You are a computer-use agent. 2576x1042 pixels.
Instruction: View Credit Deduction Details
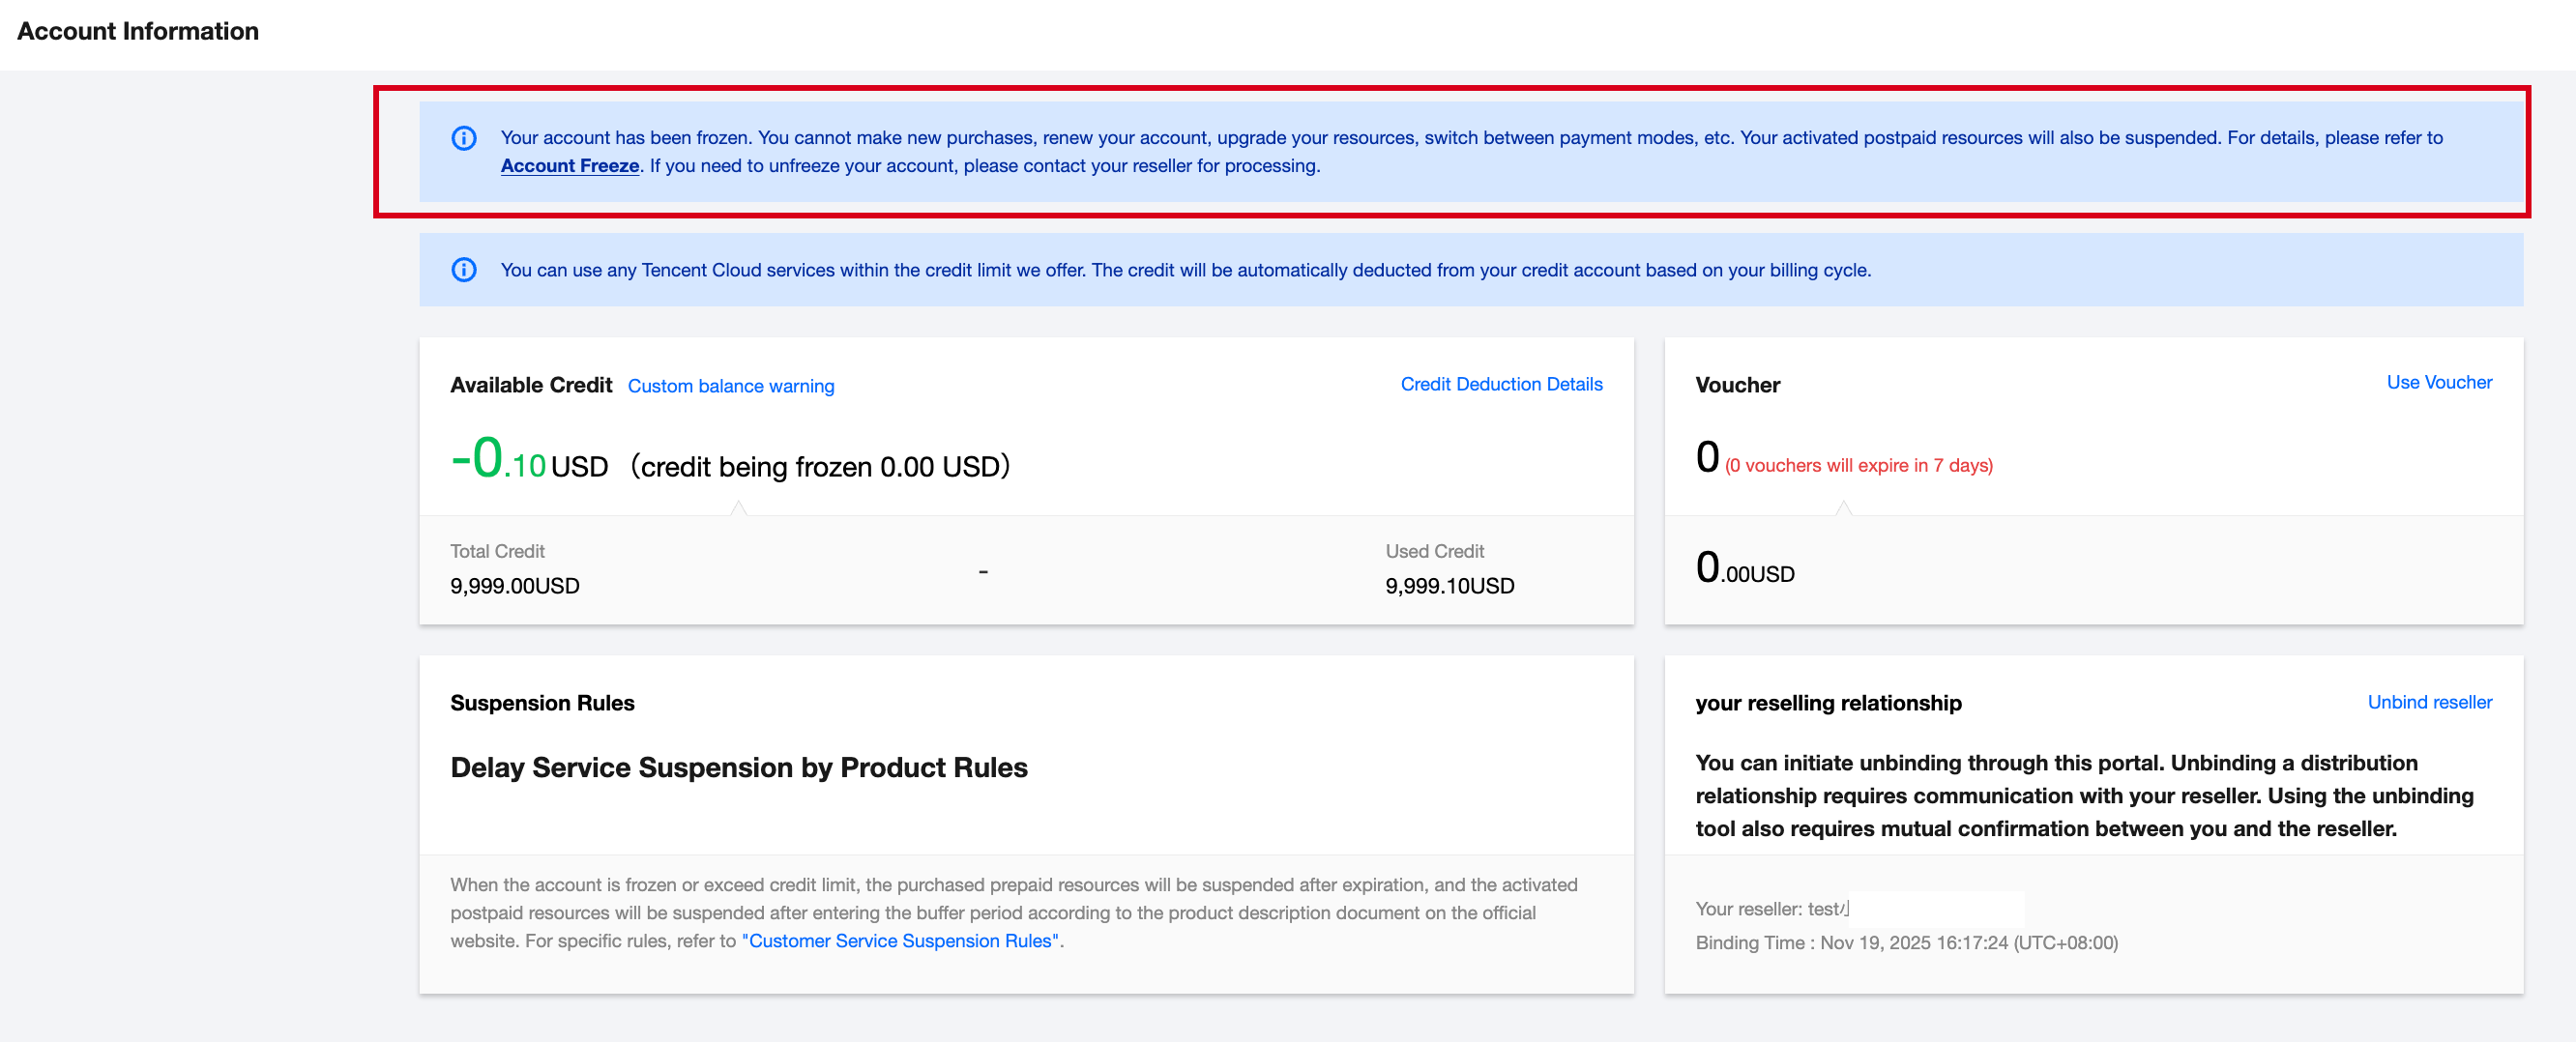pos(1500,384)
